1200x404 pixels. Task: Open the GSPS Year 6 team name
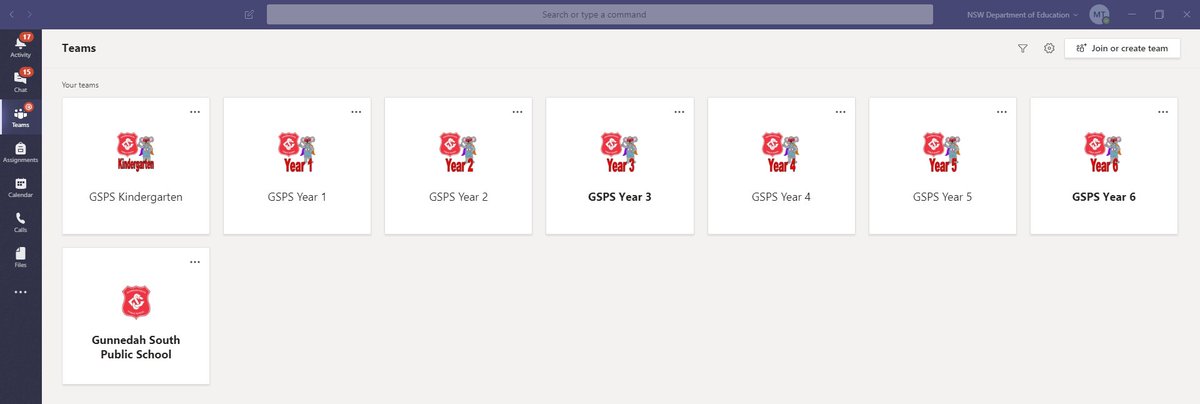1104,197
